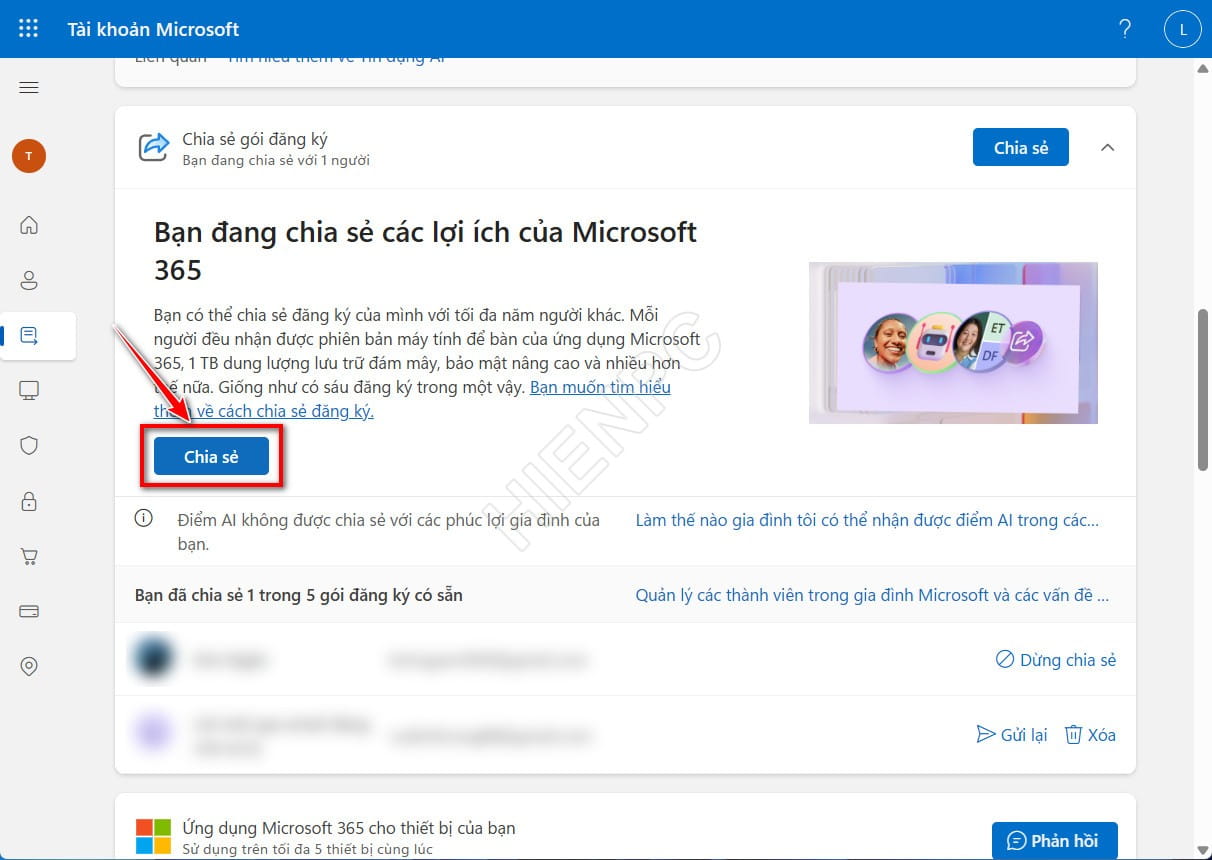Viewport: 1212px width, 860px height.
Task: Click the blurred avatar of first shared member
Action: [153, 659]
